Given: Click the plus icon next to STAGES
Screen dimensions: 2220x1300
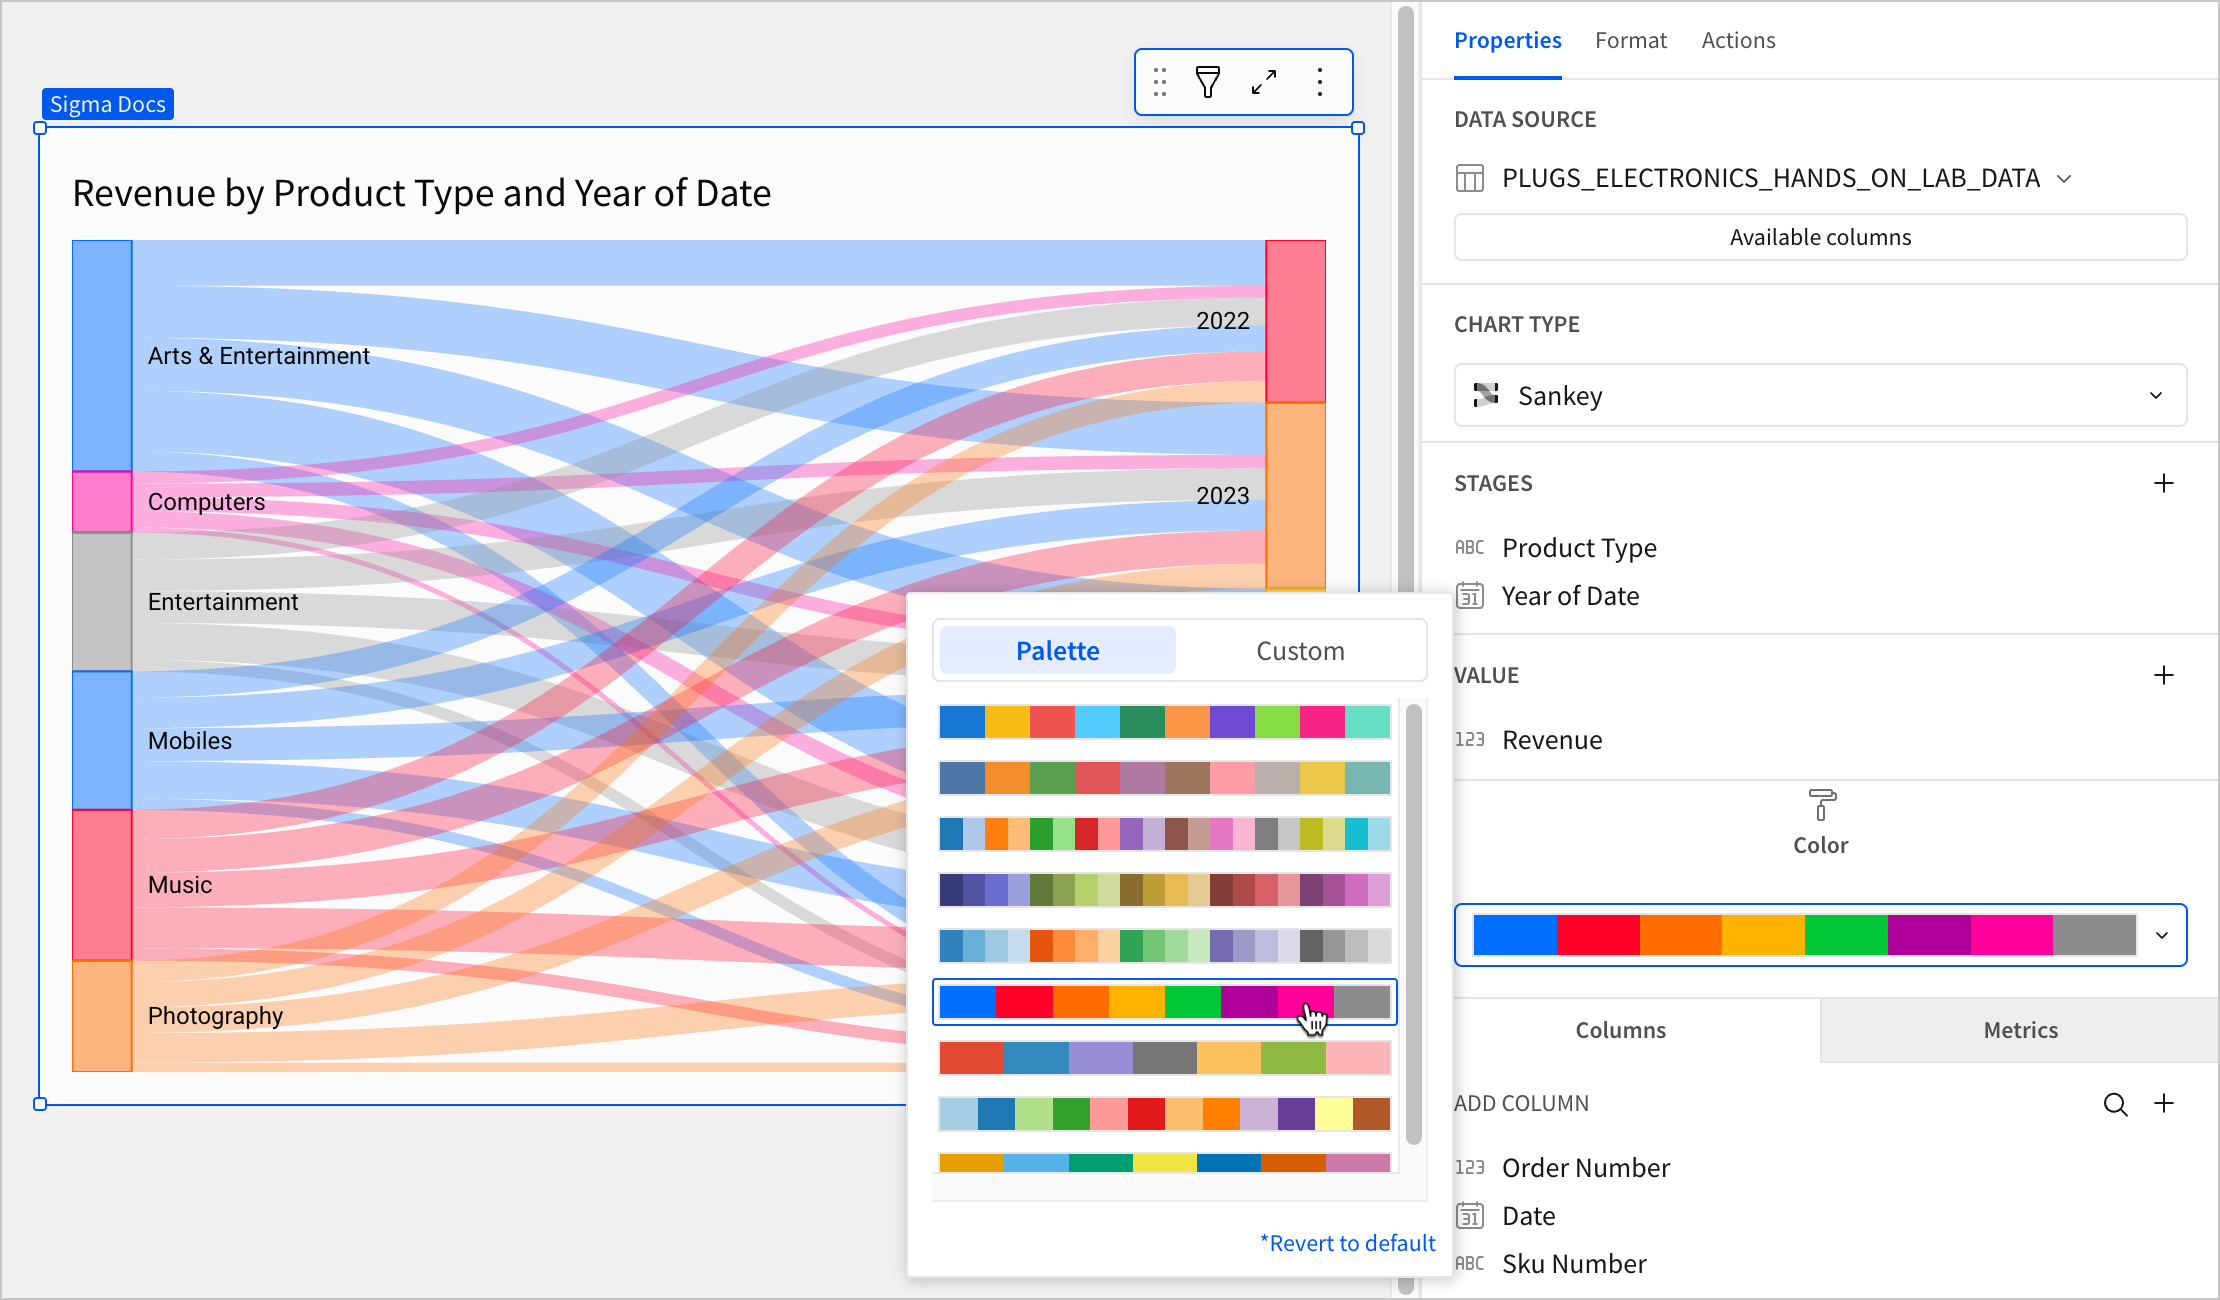Looking at the screenshot, I should coord(2164,483).
